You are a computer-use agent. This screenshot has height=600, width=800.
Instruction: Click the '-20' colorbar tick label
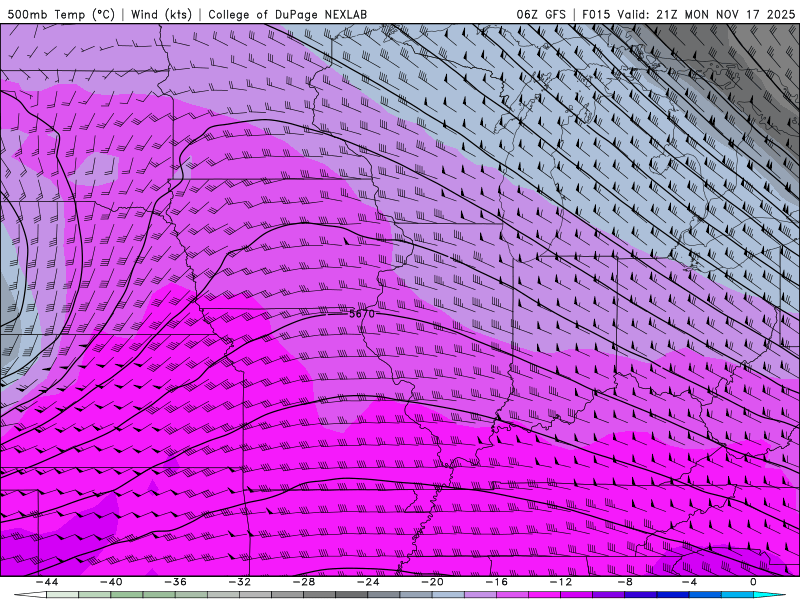coord(432,582)
